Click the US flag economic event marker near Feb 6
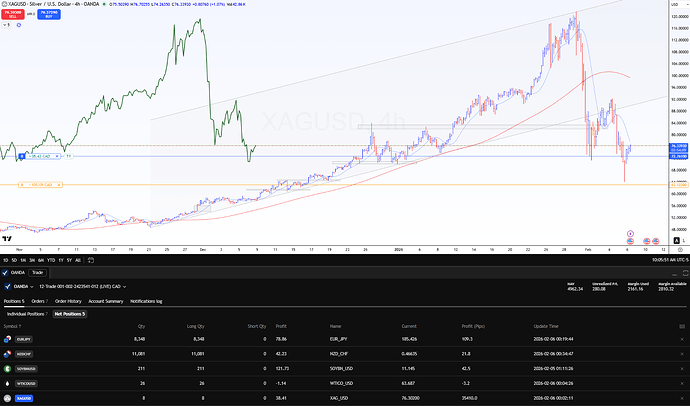The width and height of the screenshot is (690, 406). pyautogui.click(x=630, y=241)
